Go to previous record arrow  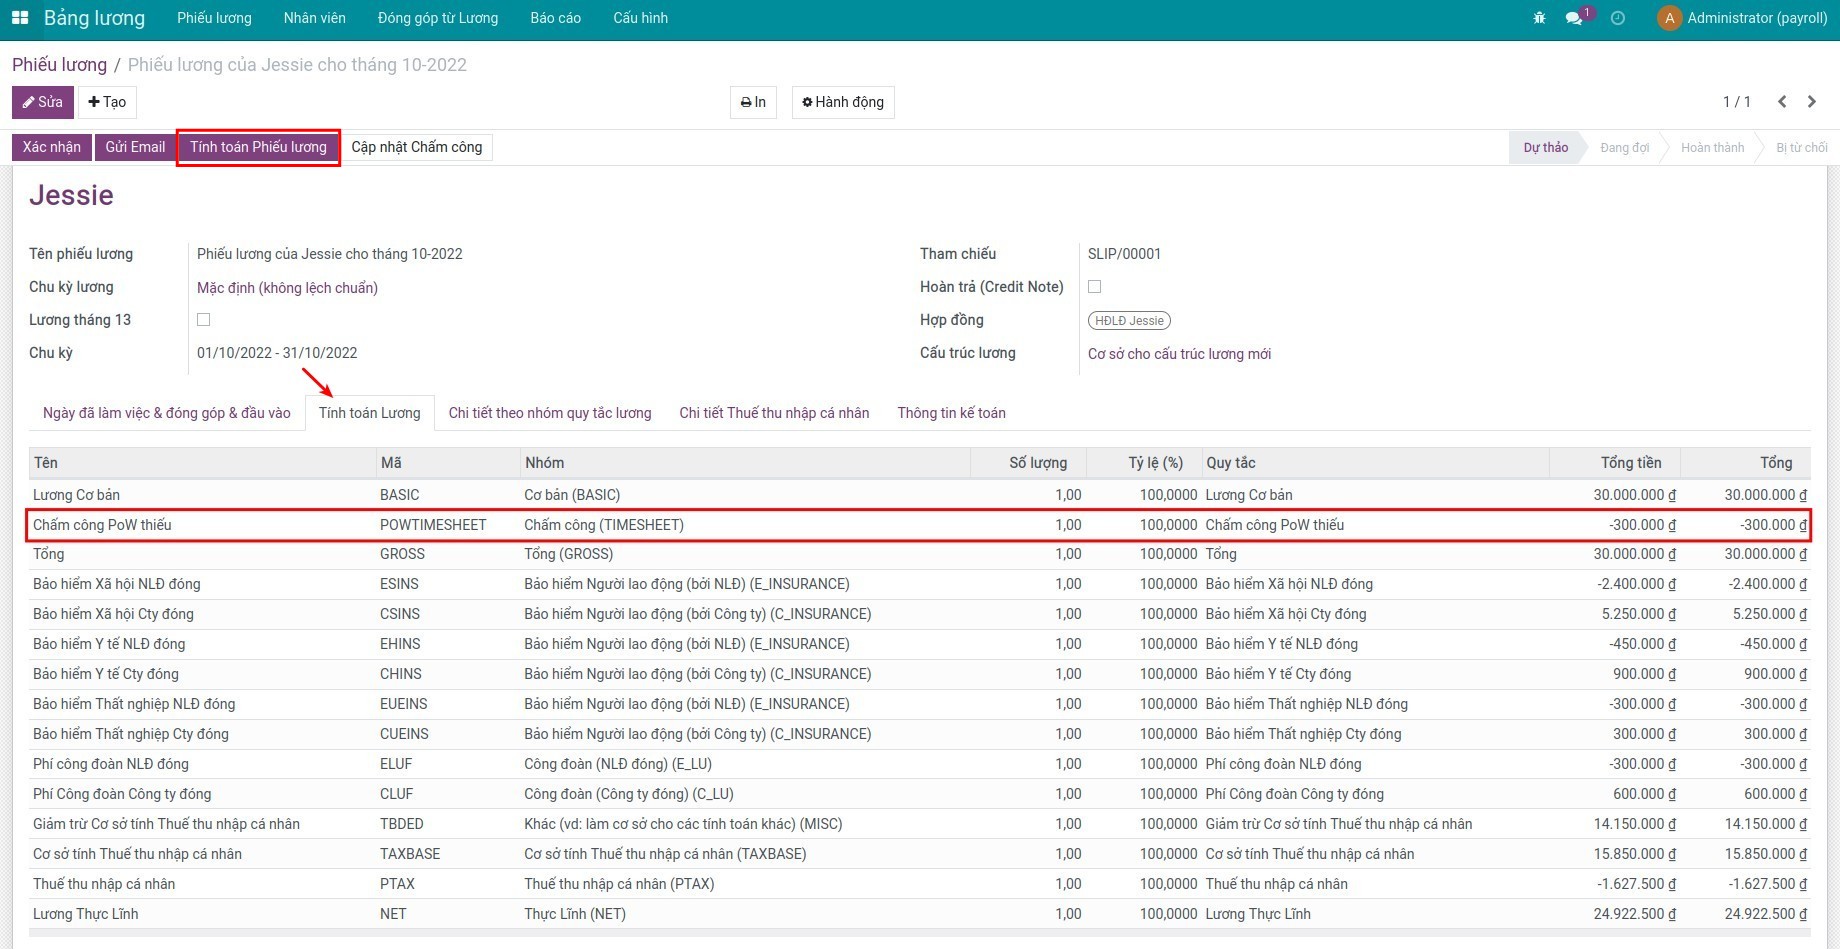(1782, 102)
